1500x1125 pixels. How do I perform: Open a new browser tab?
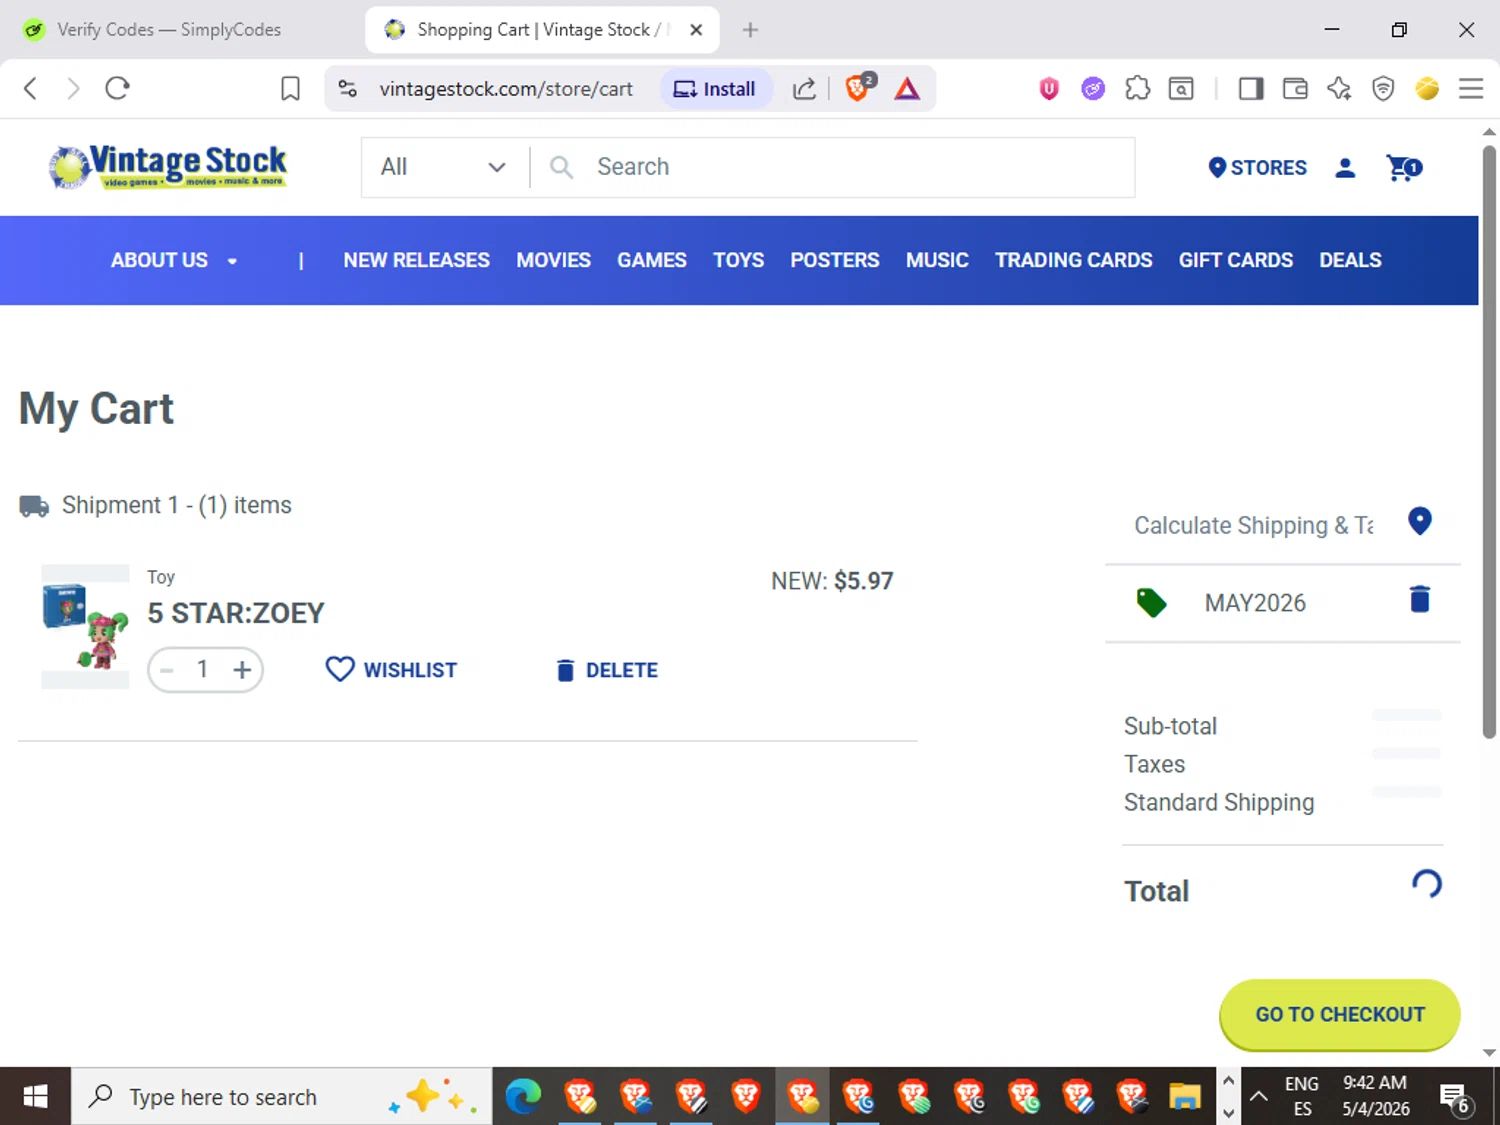pos(750,30)
